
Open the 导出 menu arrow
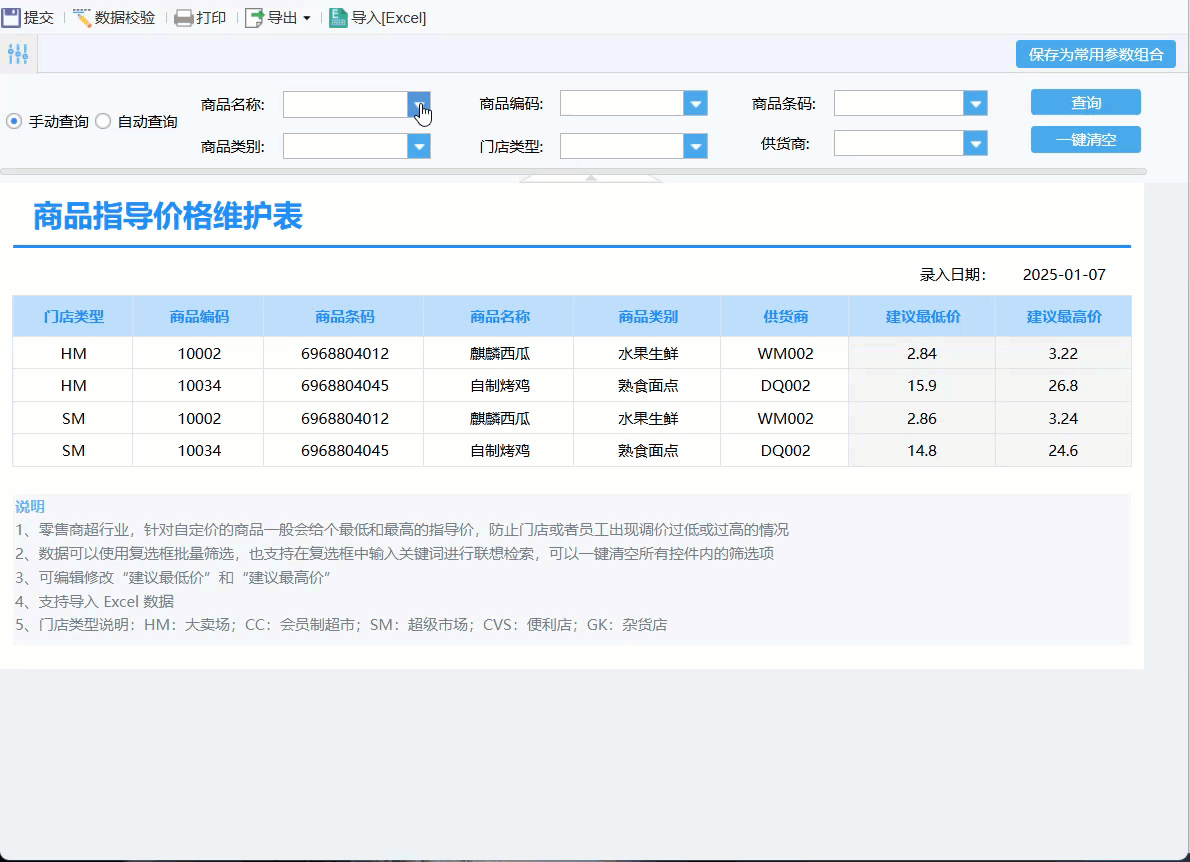(307, 18)
